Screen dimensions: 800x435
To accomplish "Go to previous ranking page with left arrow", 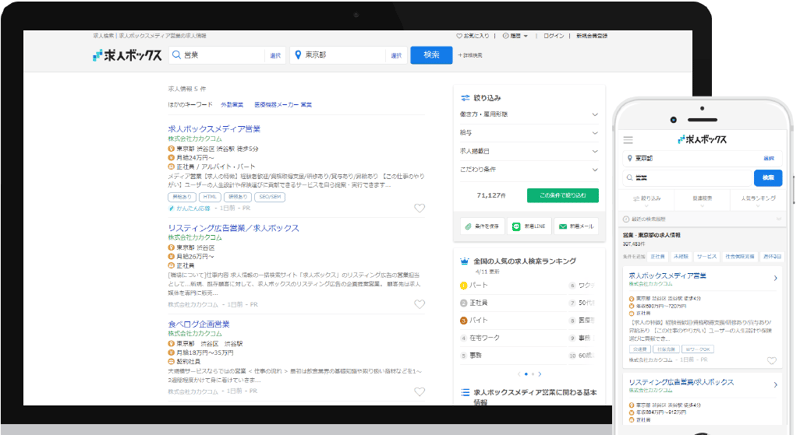I will [519, 374].
